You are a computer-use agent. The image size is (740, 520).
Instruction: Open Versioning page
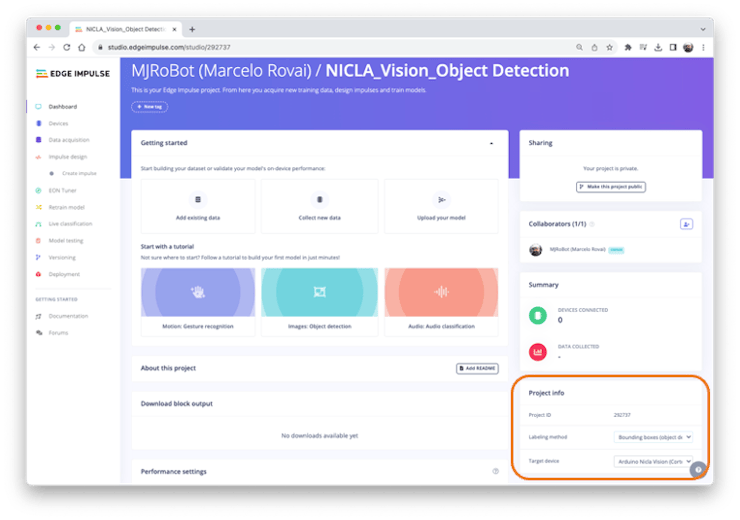62,258
